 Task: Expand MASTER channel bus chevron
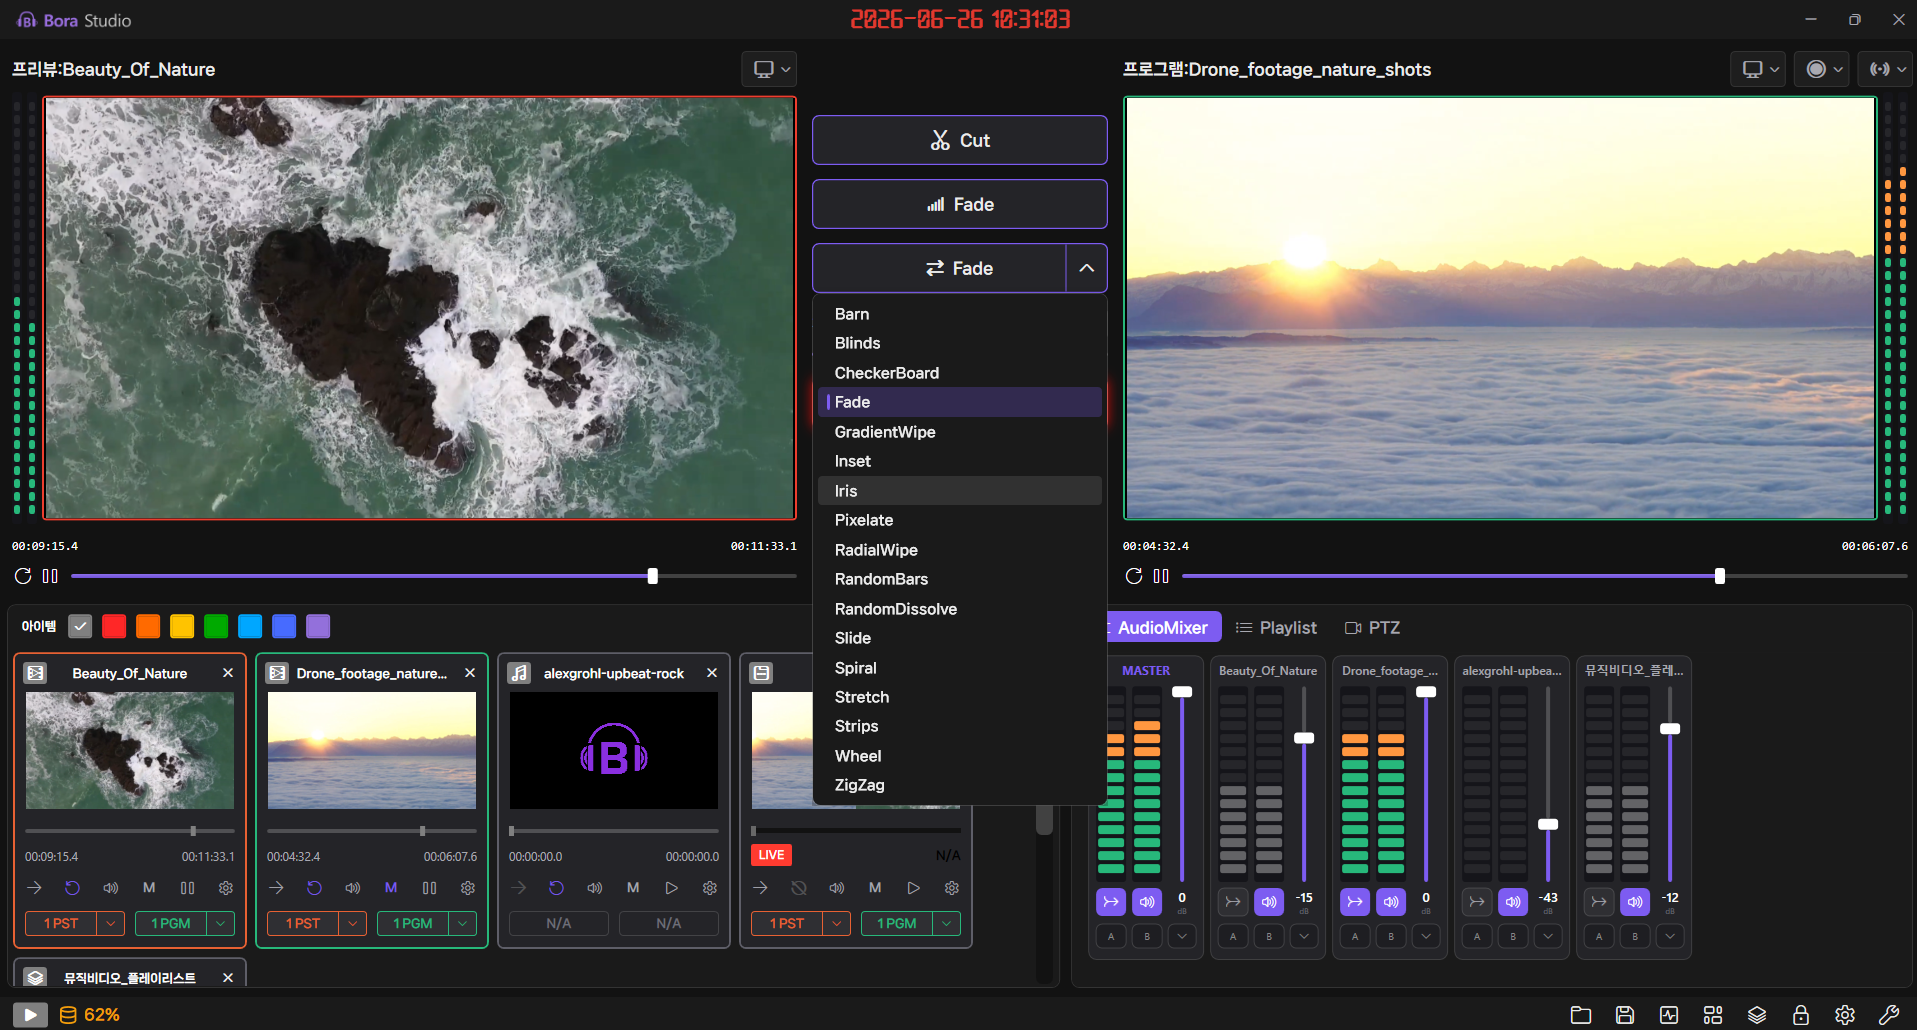pyautogui.click(x=1182, y=937)
